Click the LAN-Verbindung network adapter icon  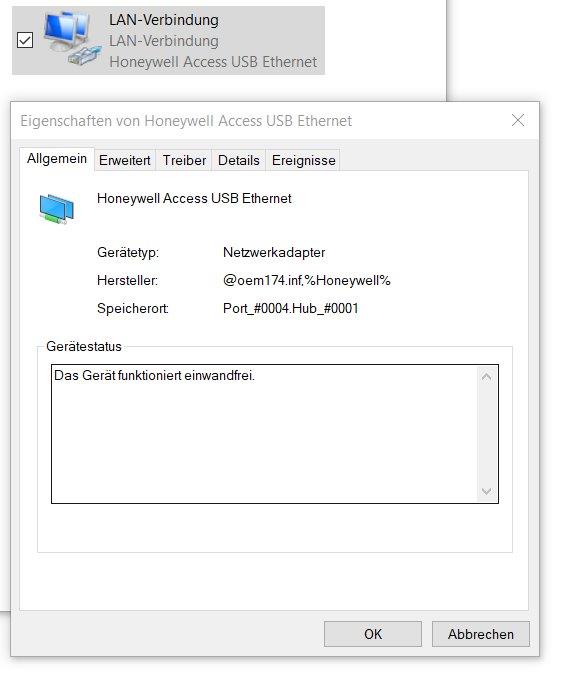[72, 38]
